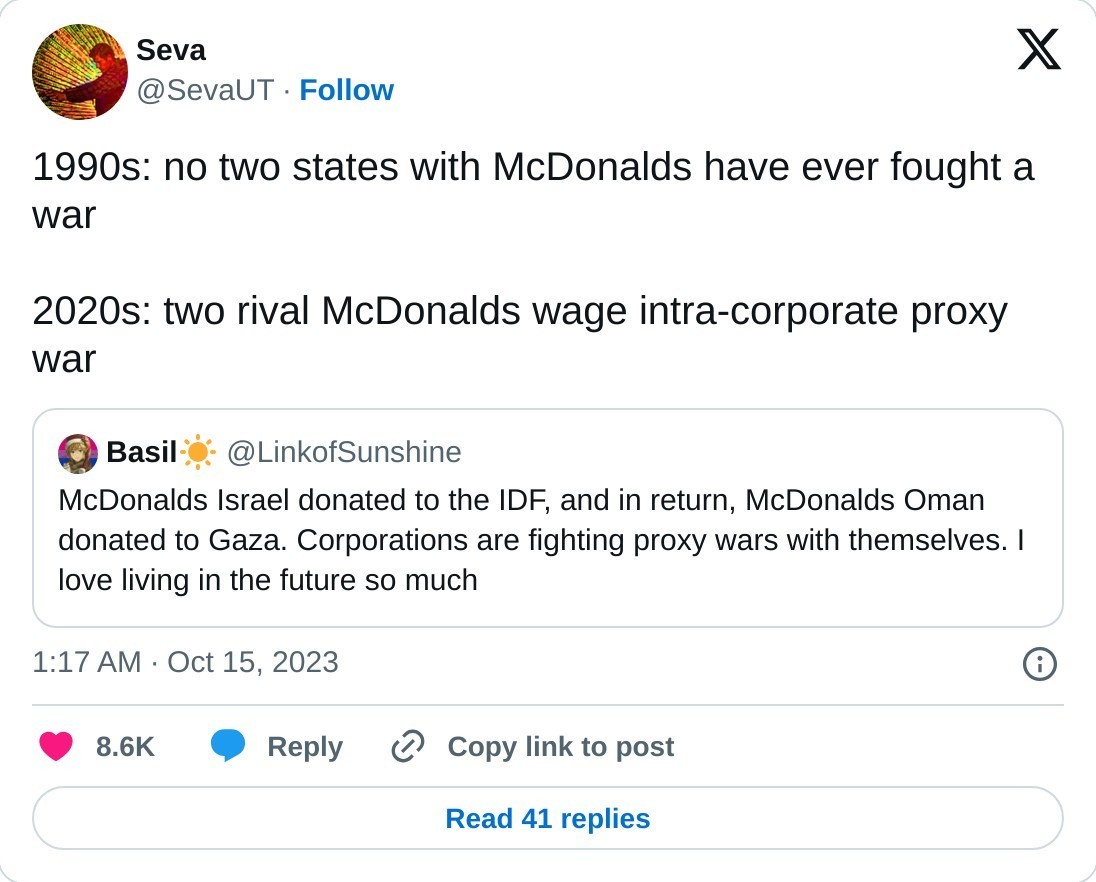Like the post with the heart icon

click(x=56, y=746)
